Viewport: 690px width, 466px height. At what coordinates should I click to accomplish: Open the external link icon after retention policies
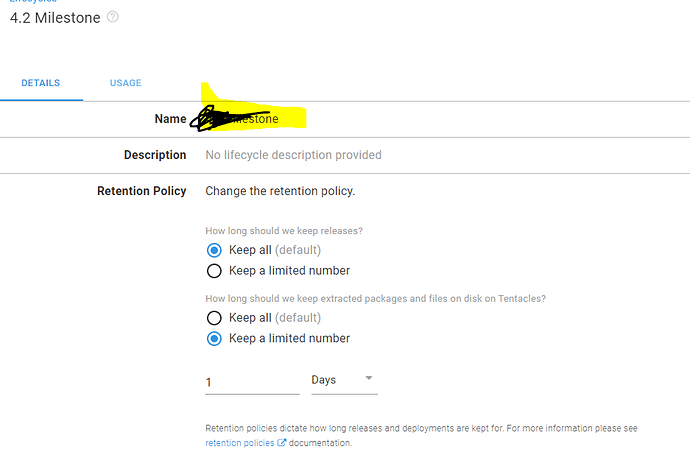(x=281, y=443)
